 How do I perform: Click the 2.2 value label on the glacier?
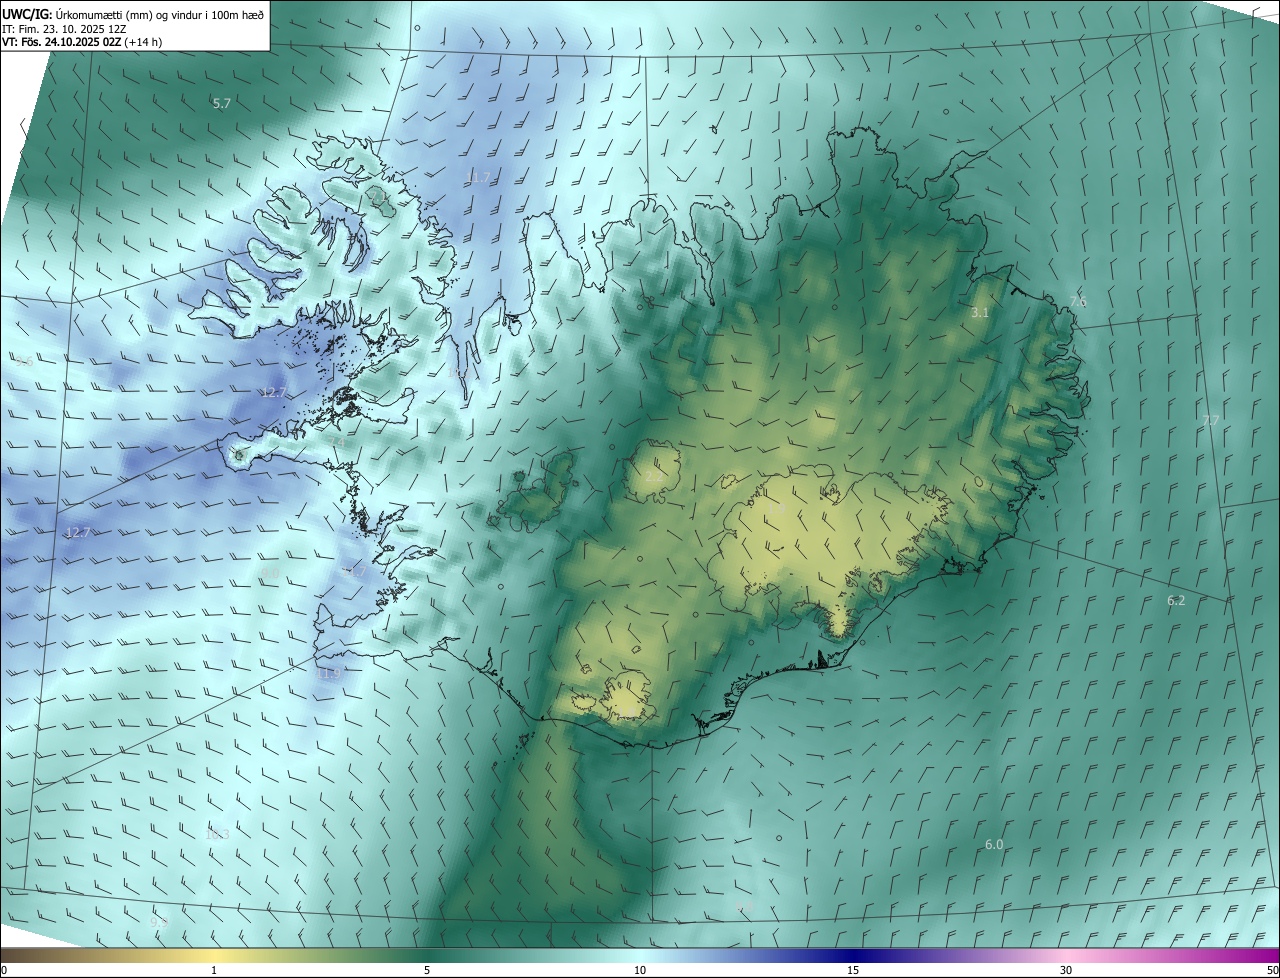[653, 476]
